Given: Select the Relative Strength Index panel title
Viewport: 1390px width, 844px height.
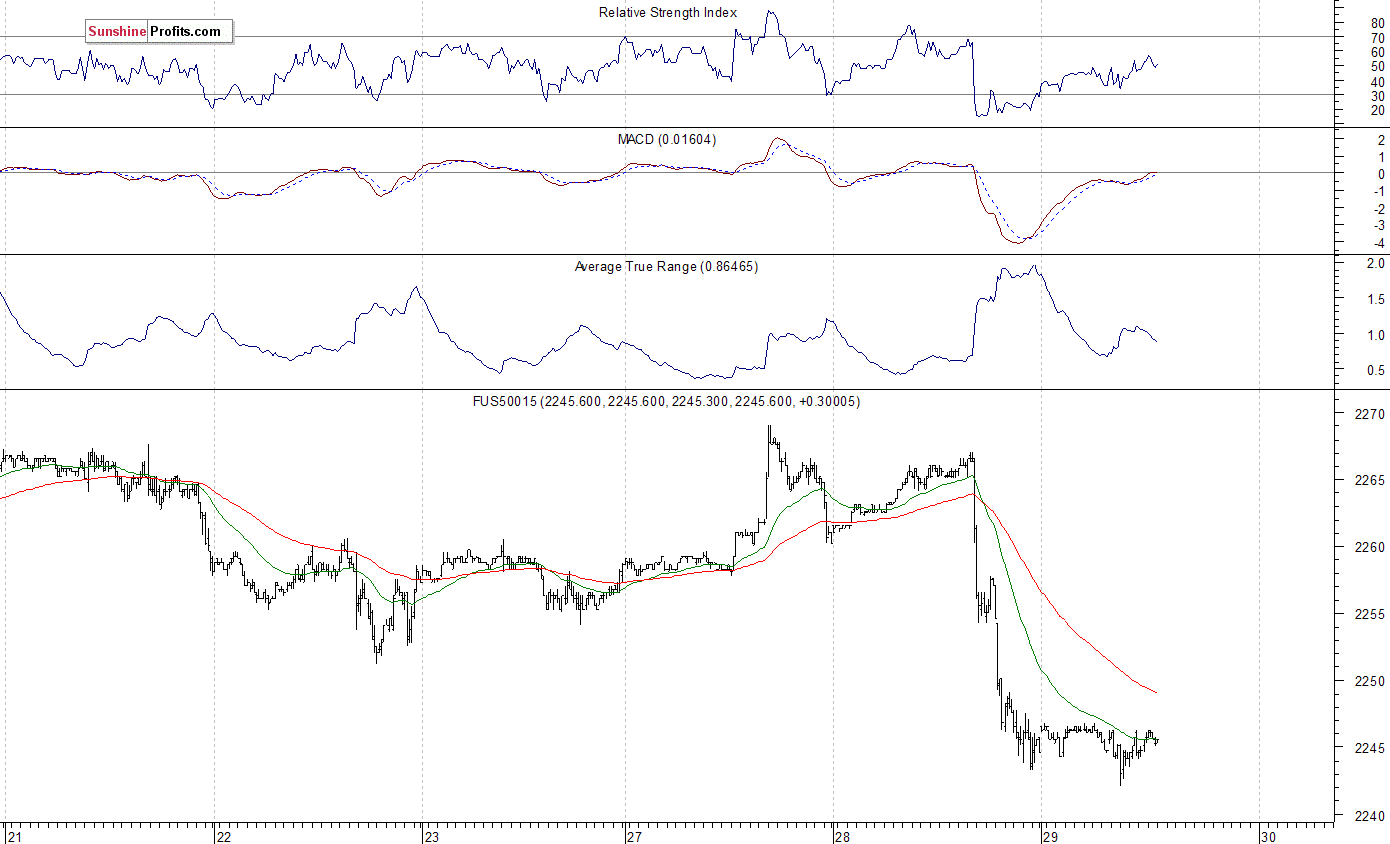Looking at the screenshot, I should 667,13.
